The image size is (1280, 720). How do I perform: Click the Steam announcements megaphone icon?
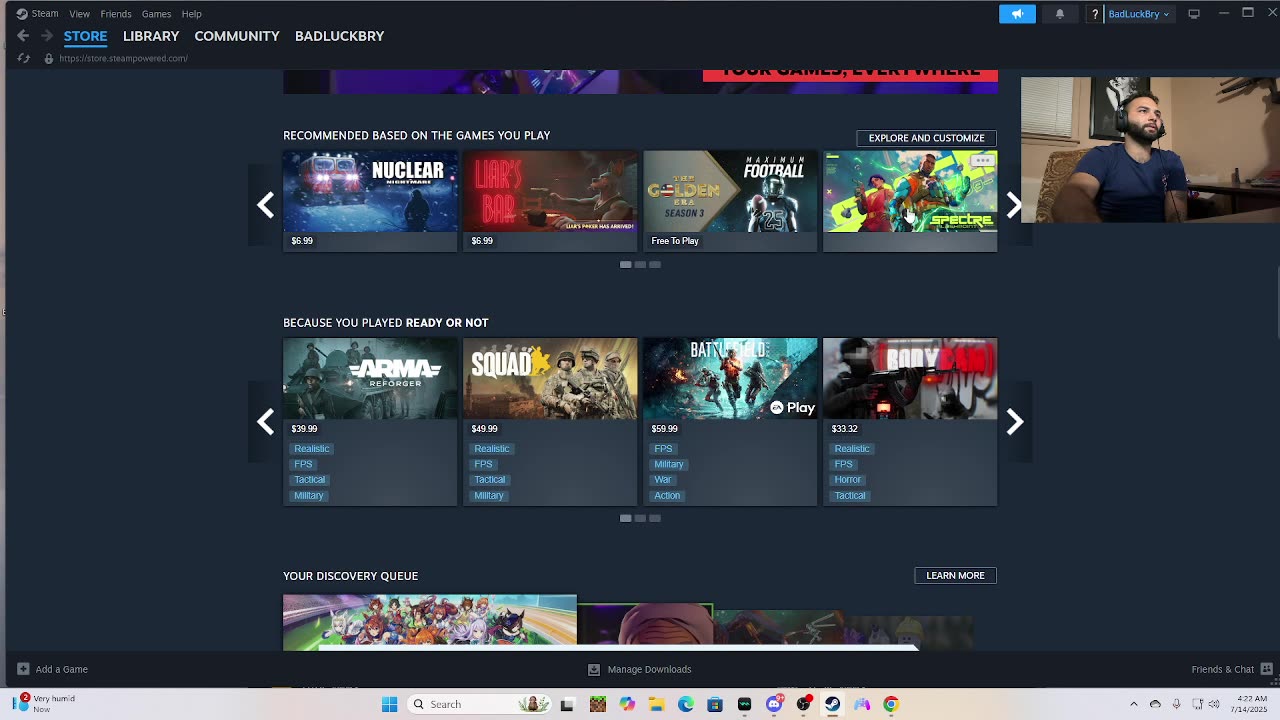pyautogui.click(x=1017, y=14)
